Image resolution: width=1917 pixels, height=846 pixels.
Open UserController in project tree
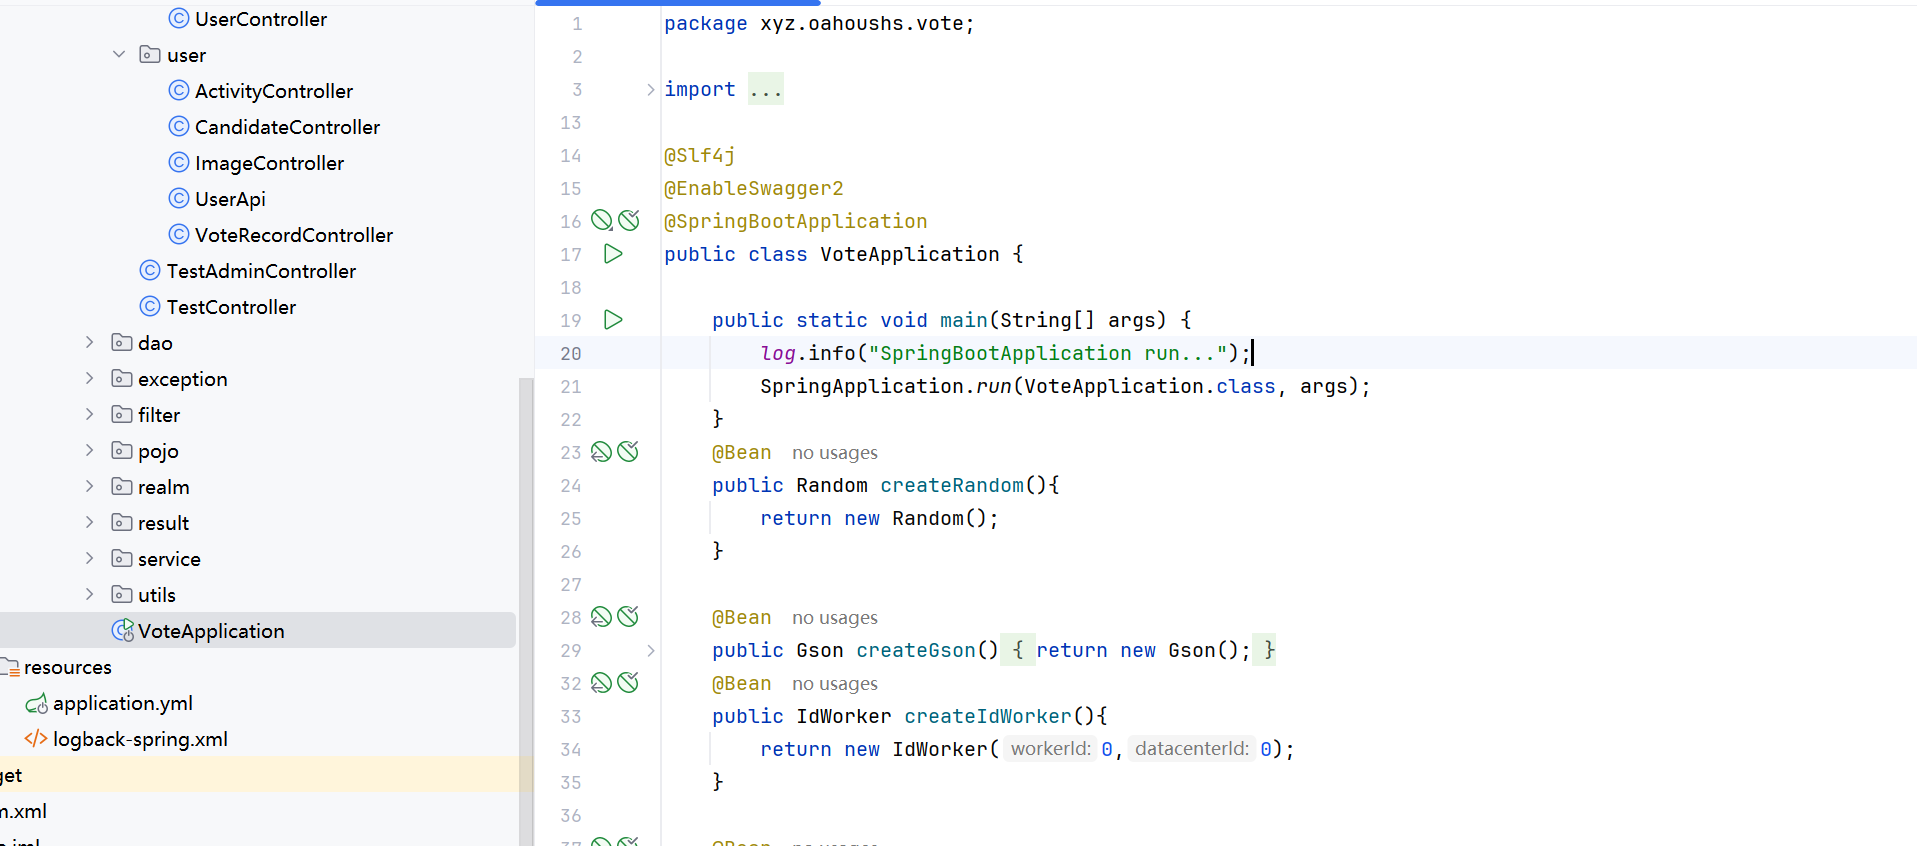261,19
